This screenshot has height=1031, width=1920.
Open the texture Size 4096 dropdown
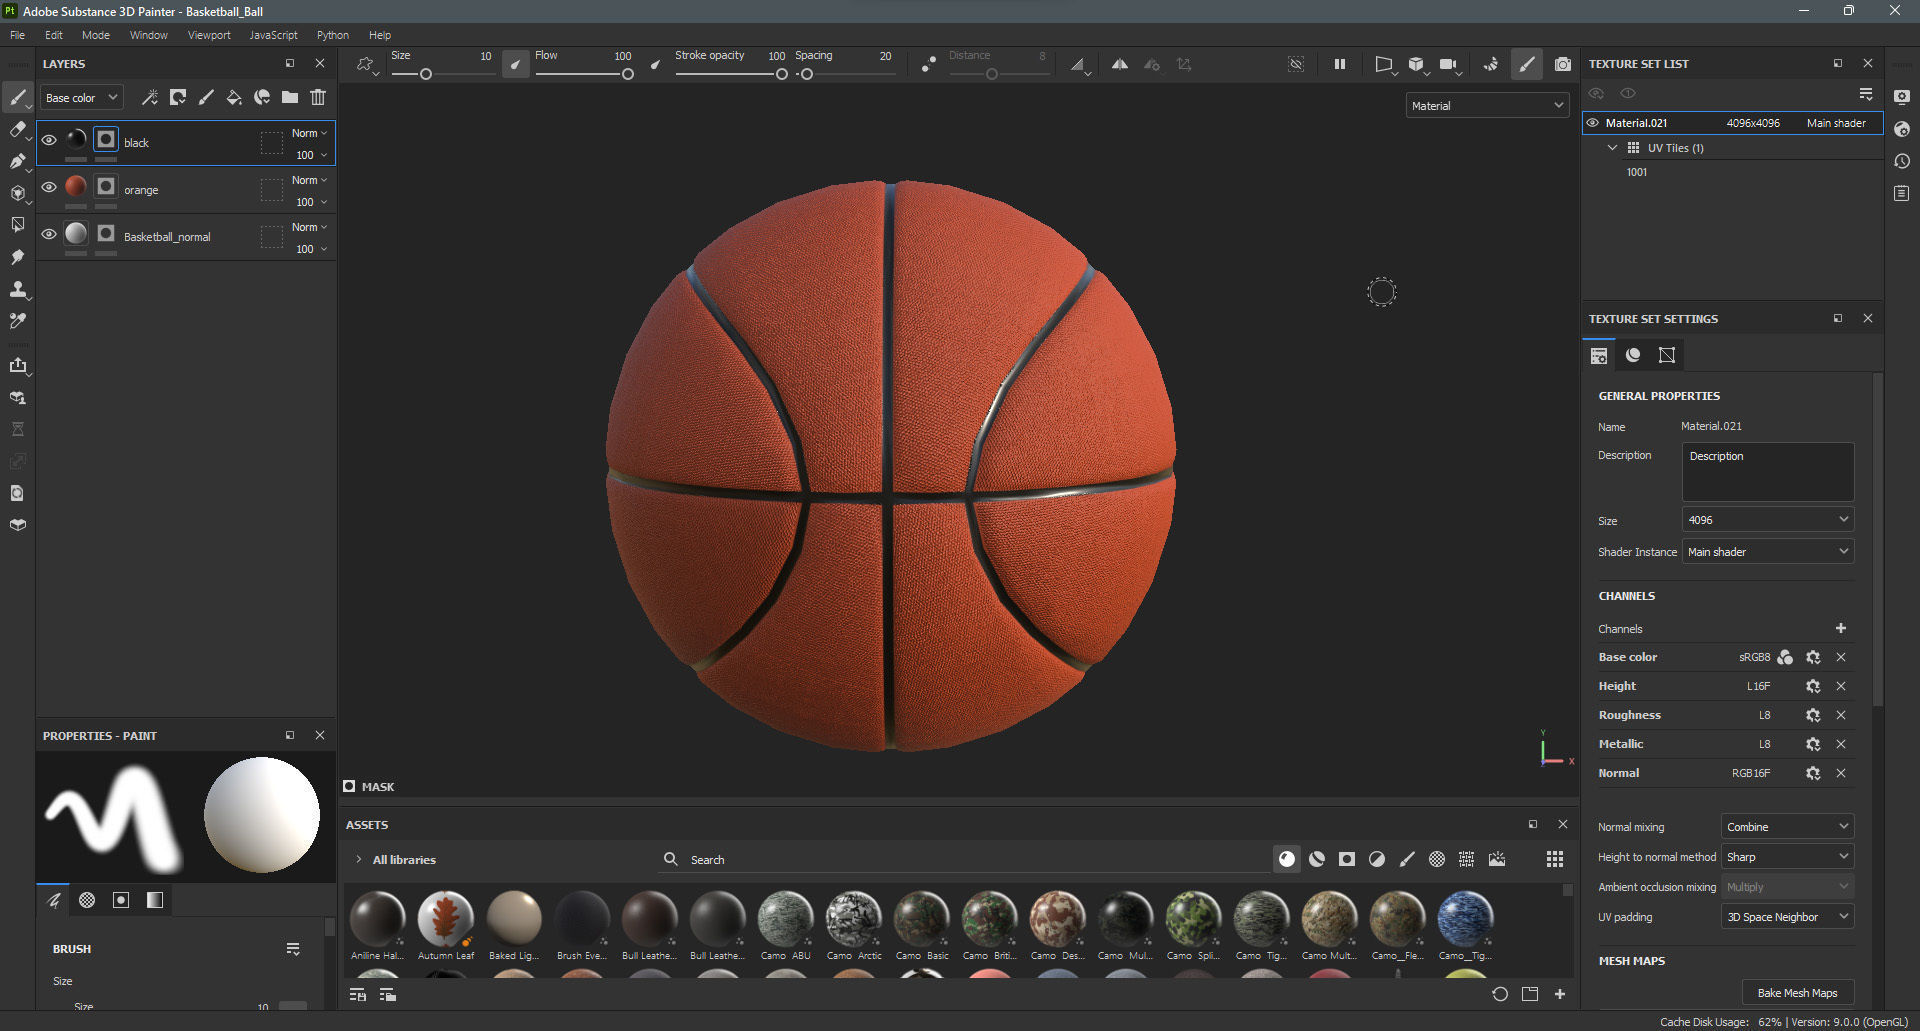pyautogui.click(x=1768, y=520)
